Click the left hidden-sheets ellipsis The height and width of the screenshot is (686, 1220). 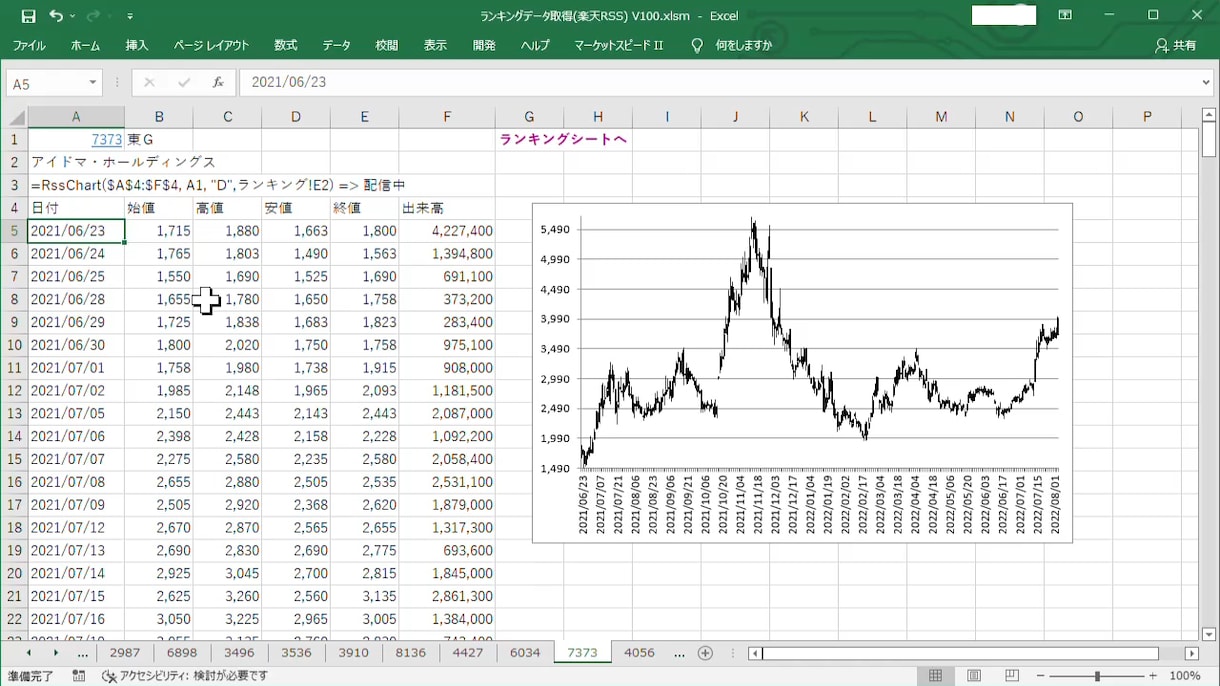(82, 653)
